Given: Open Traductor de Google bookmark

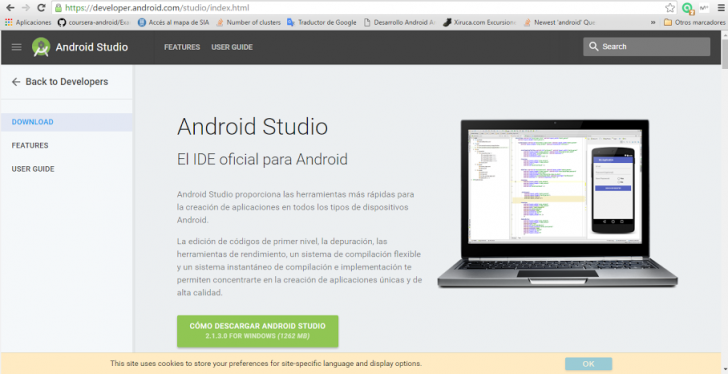Looking at the screenshot, I should coord(322,22).
